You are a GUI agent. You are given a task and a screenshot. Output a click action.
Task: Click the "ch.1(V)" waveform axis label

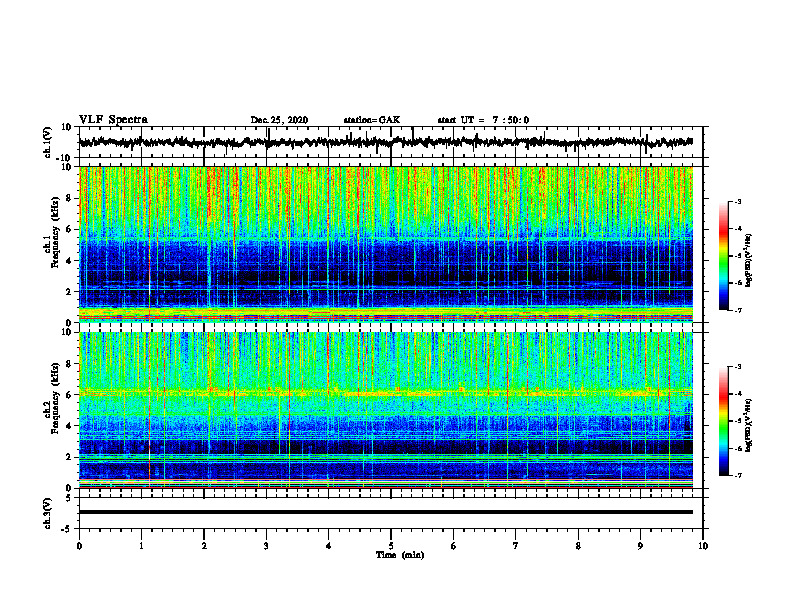click(47, 142)
